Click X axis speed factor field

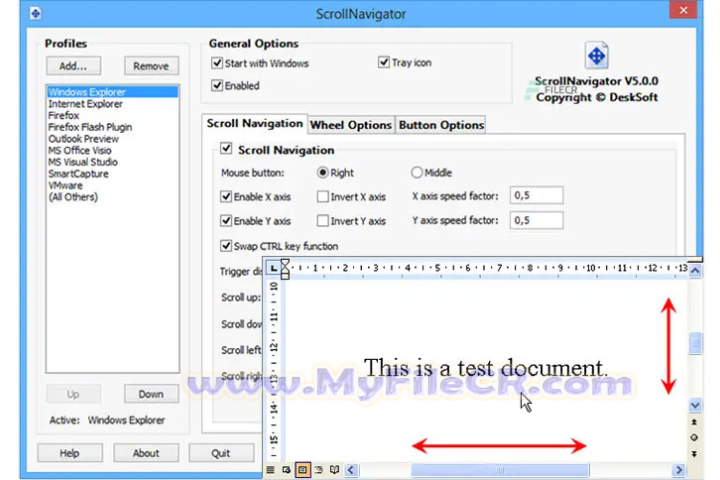pyautogui.click(x=536, y=195)
